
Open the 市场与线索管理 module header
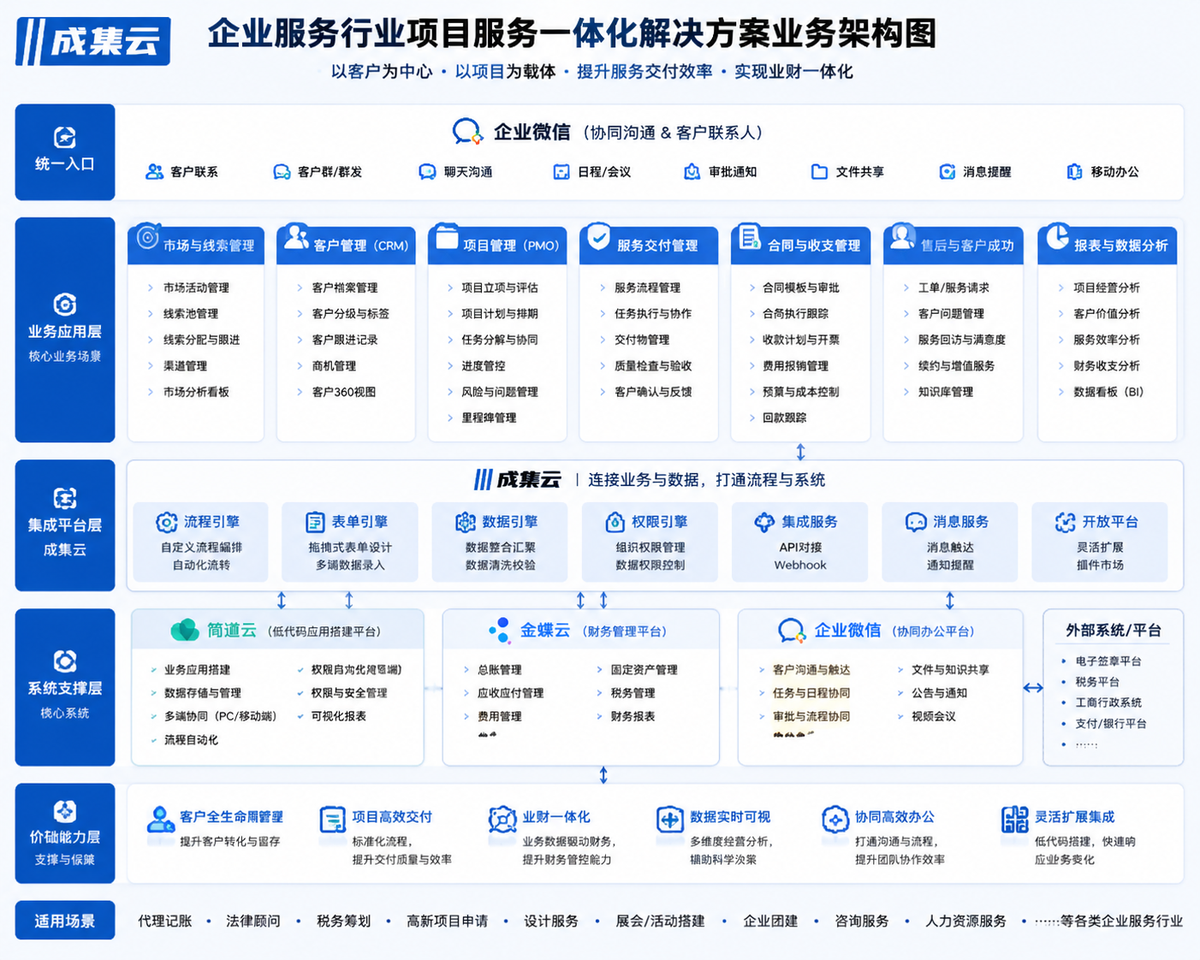(x=196, y=245)
